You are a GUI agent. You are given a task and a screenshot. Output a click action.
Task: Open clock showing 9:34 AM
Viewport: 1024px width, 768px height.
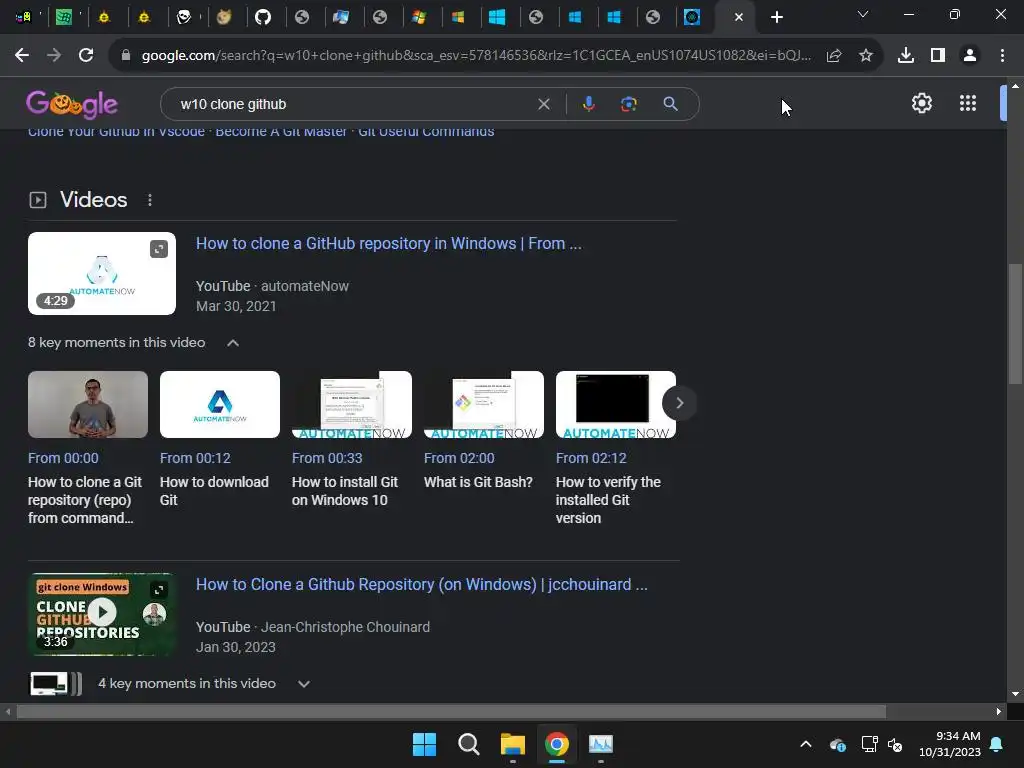click(950, 744)
